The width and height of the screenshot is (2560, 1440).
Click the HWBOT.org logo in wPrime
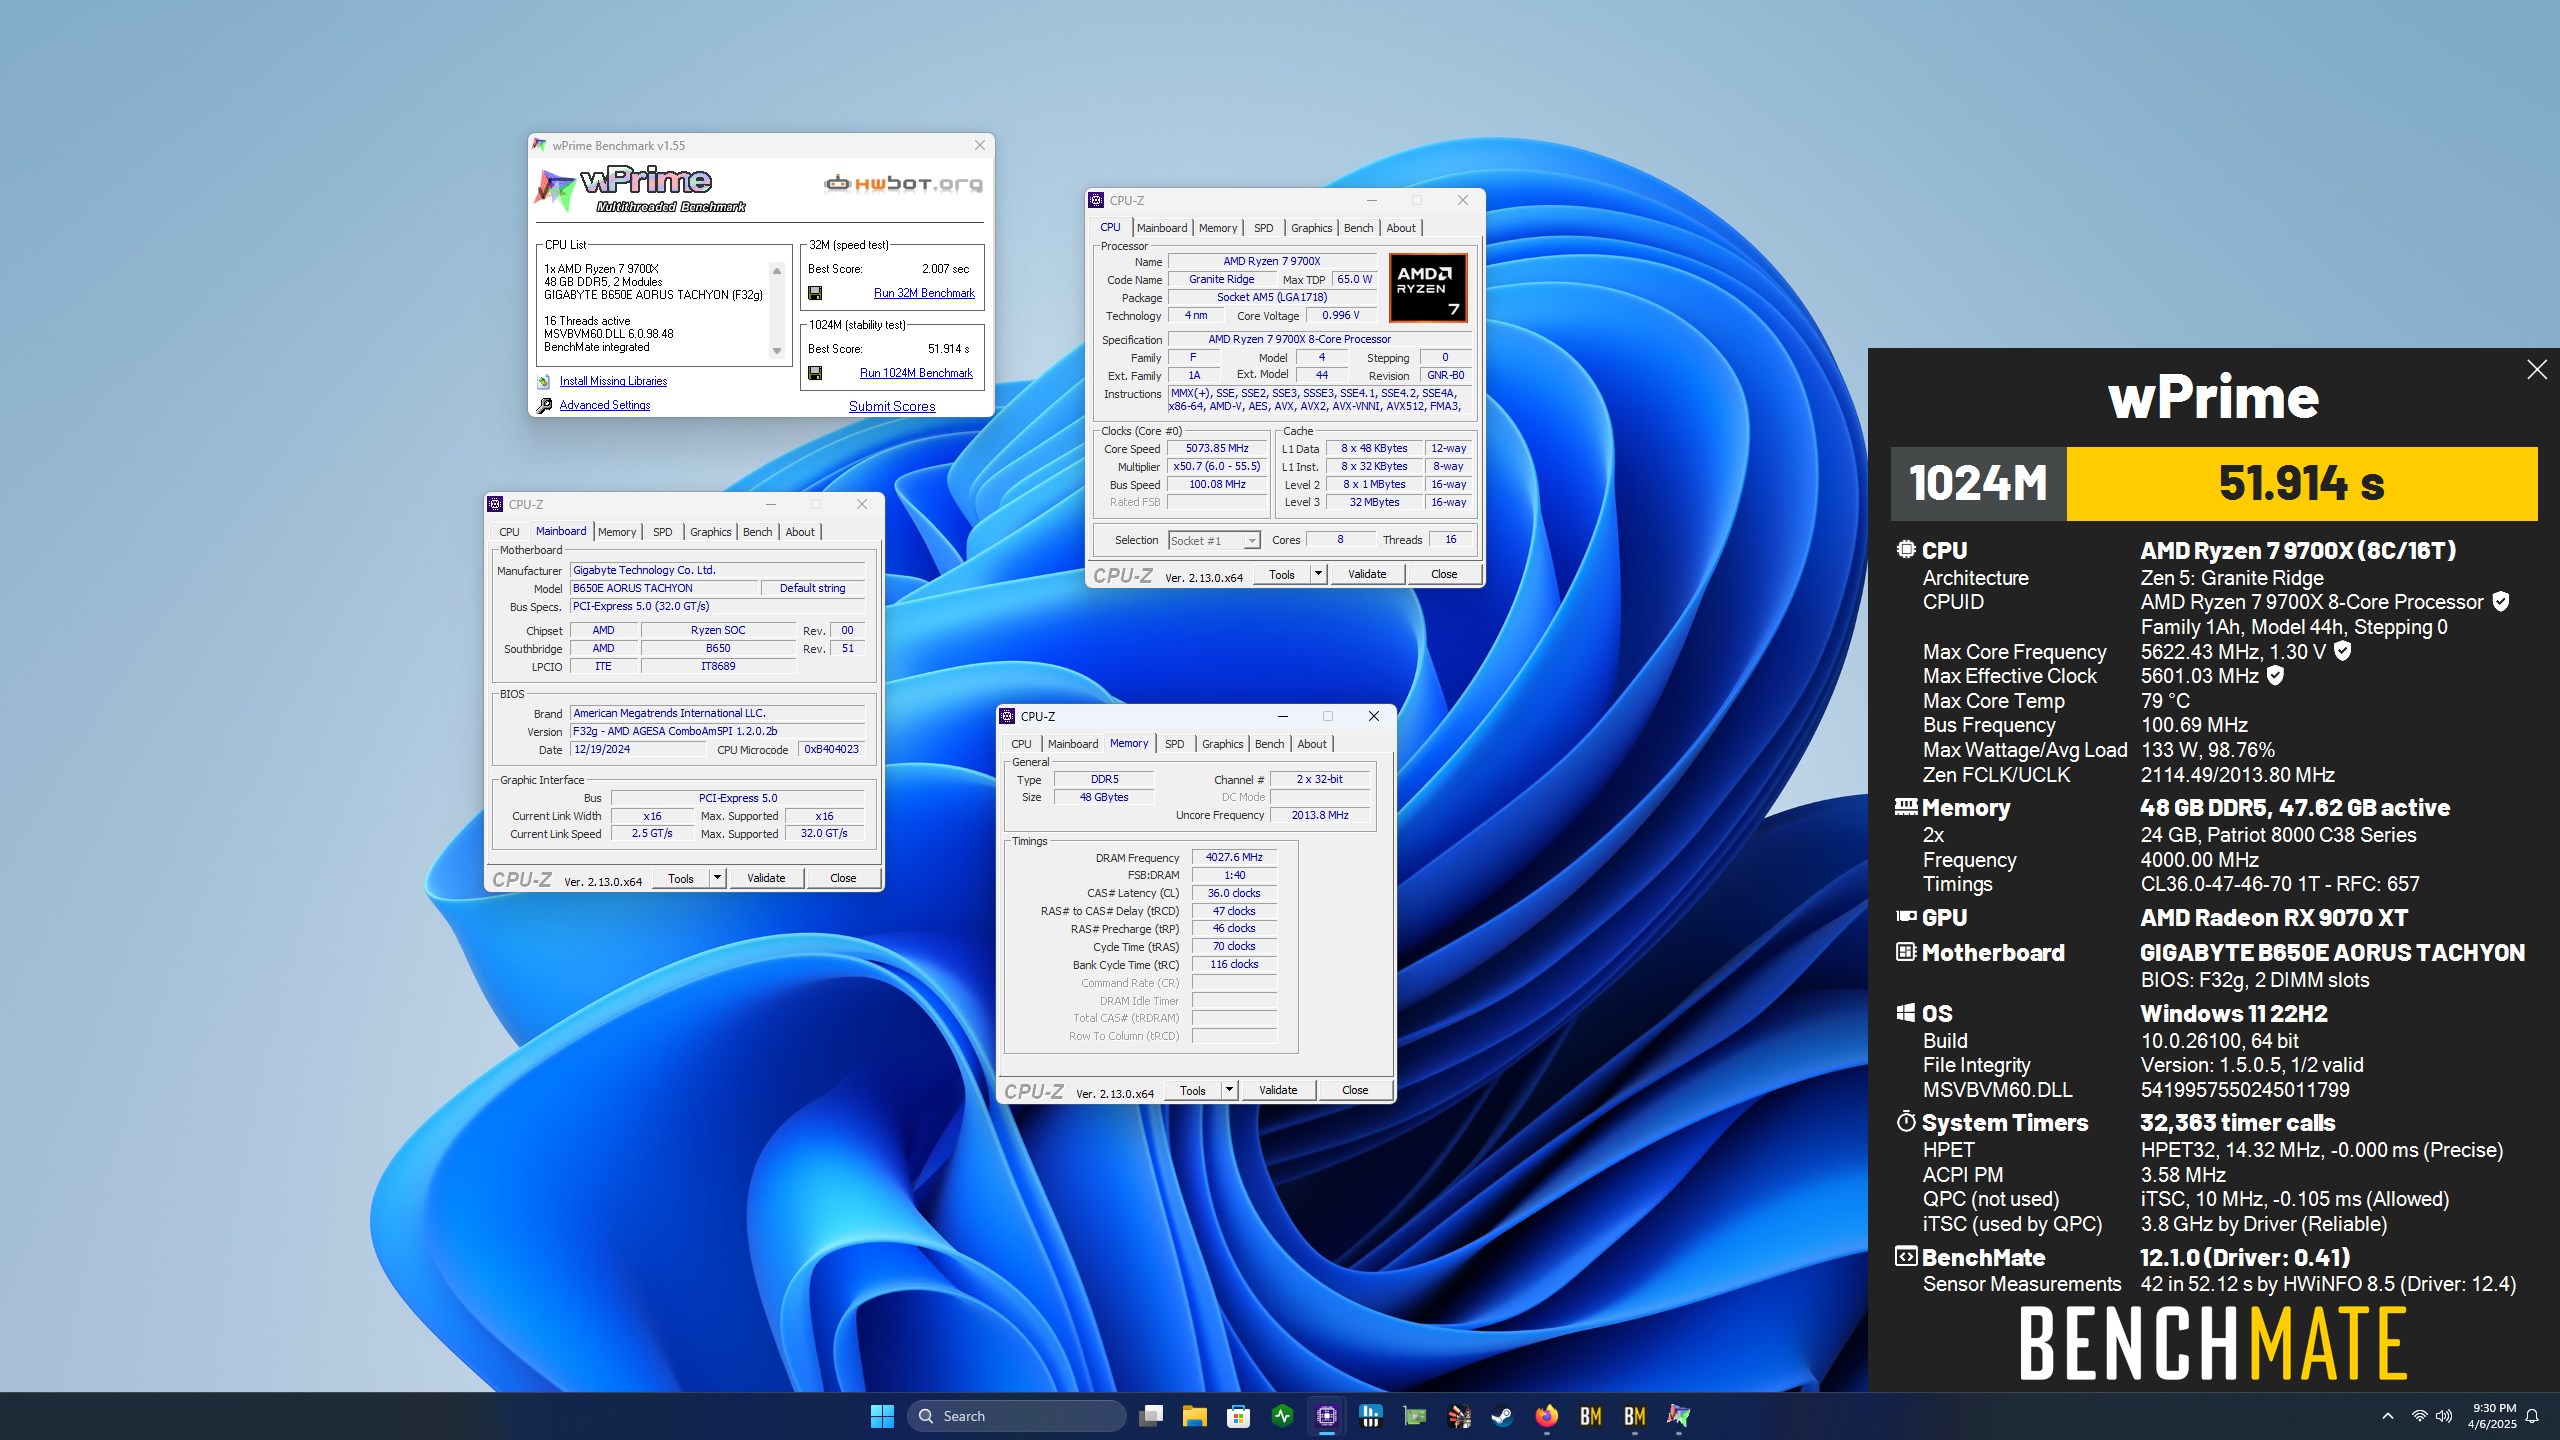click(x=902, y=183)
